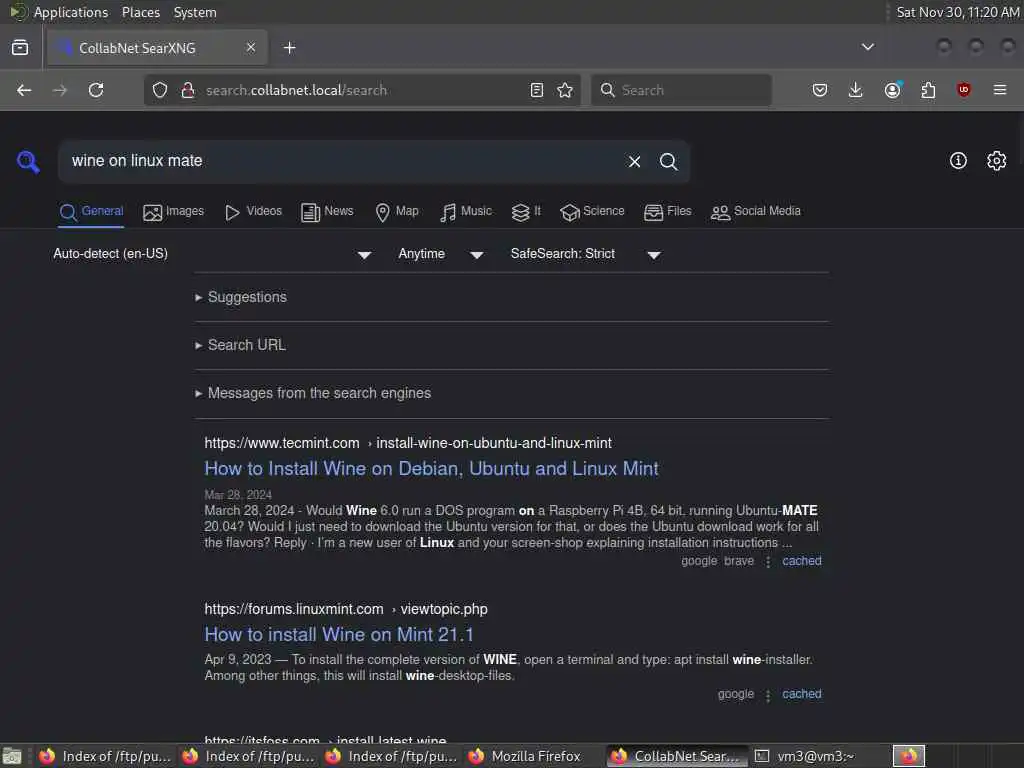The width and height of the screenshot is (1024, 768).
Task: Switch to the Files category tab
Action: (667, 212)
